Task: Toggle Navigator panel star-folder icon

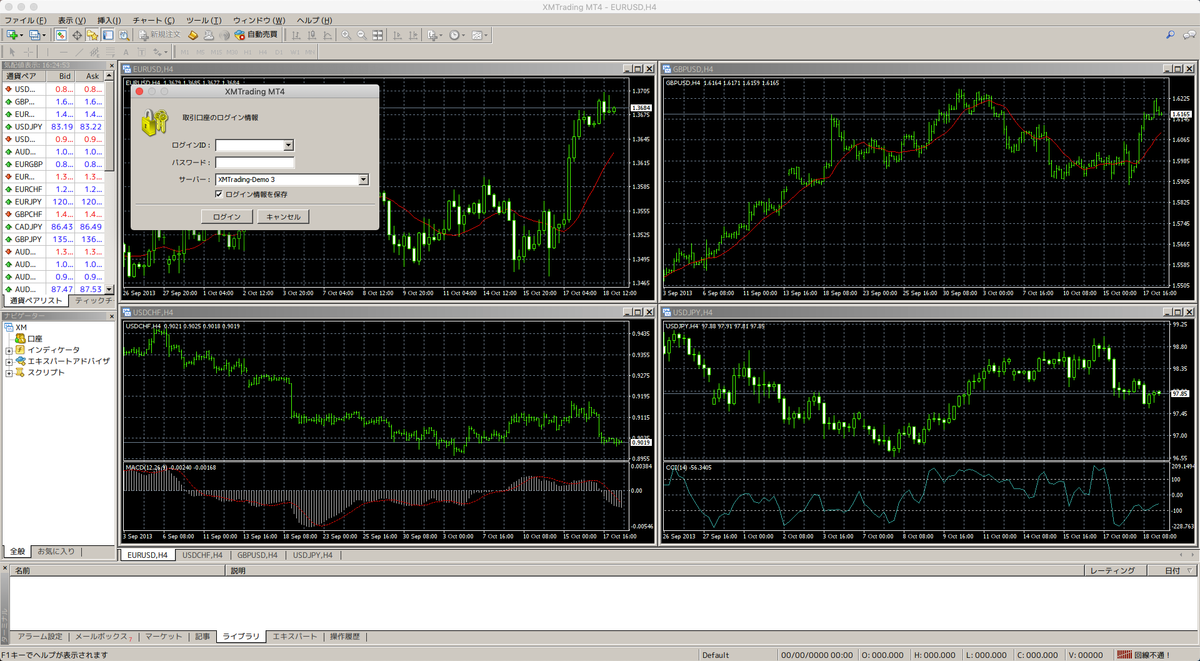Action: tap(92, 35)
